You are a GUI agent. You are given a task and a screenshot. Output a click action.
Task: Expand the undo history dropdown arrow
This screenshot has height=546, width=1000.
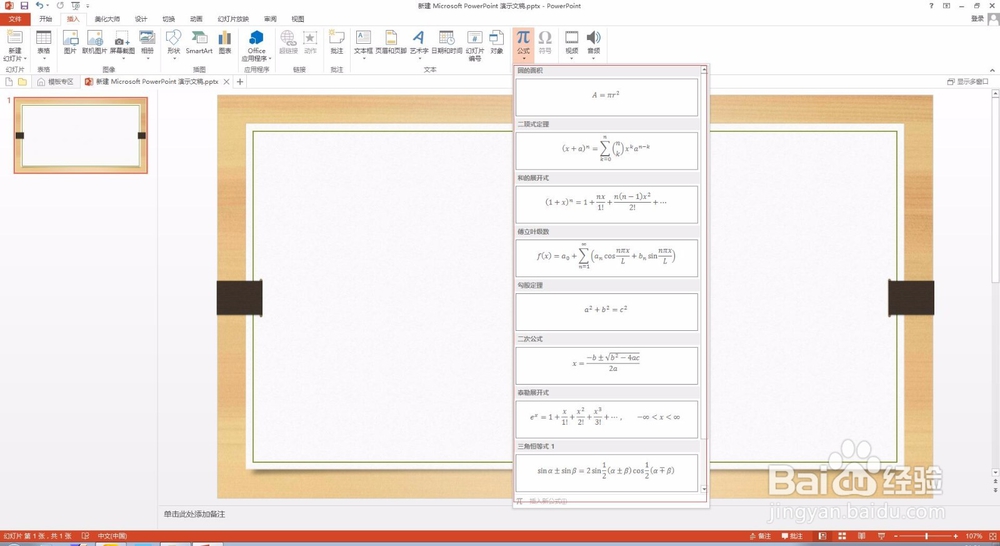tap(48, 6)
